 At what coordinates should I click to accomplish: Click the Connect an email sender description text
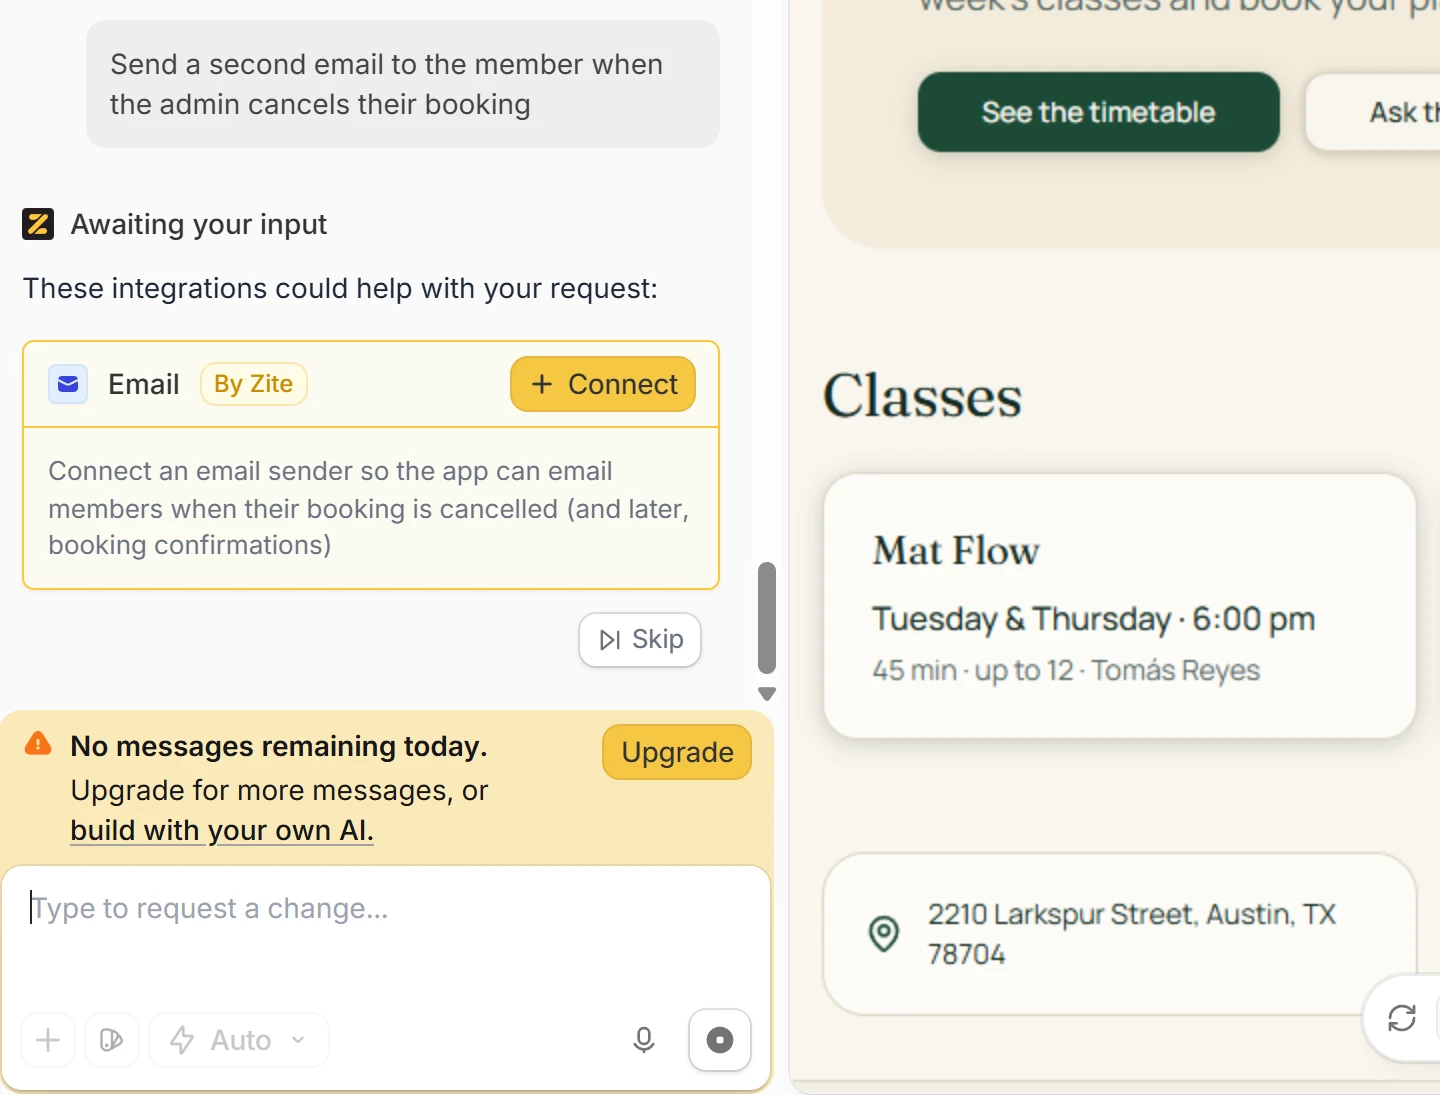[x=369, y=508]
